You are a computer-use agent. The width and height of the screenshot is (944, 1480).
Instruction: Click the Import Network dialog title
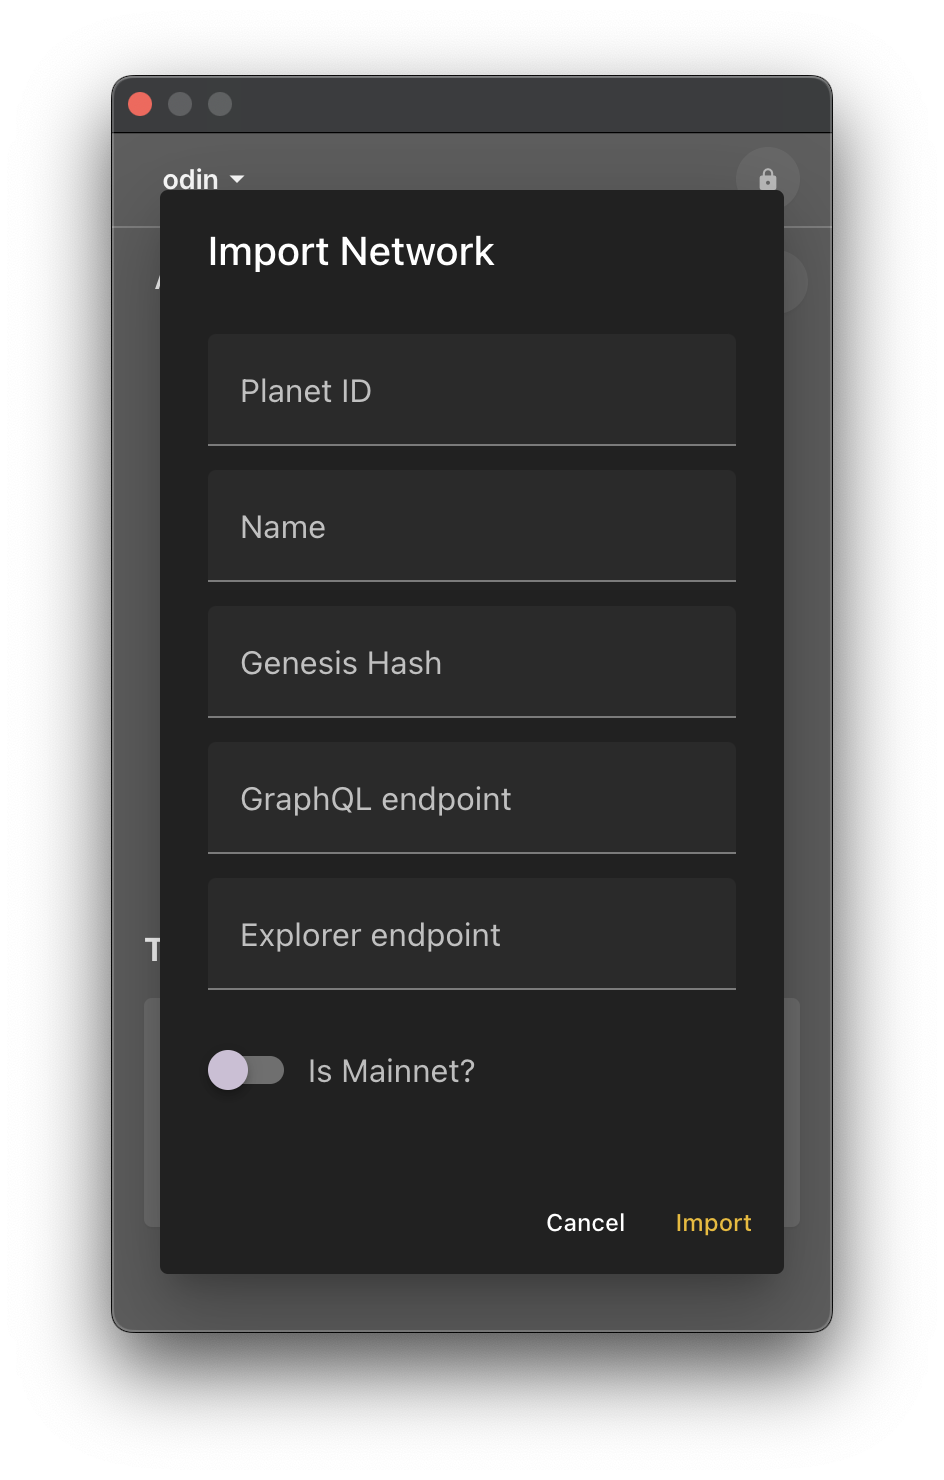click(351, 251)
